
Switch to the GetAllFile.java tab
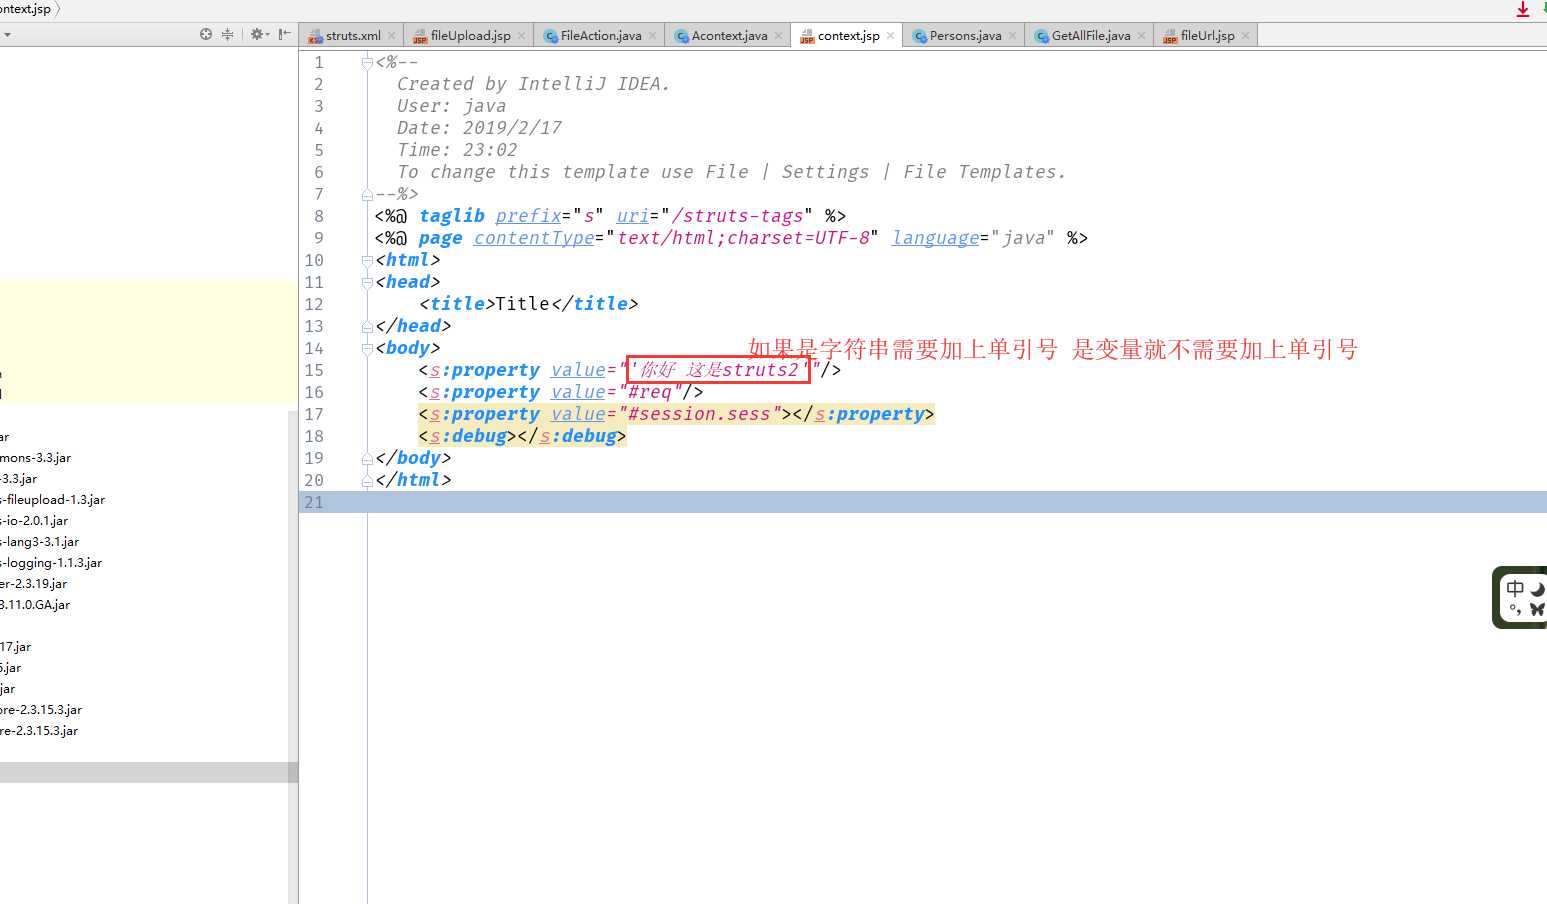1091,35
